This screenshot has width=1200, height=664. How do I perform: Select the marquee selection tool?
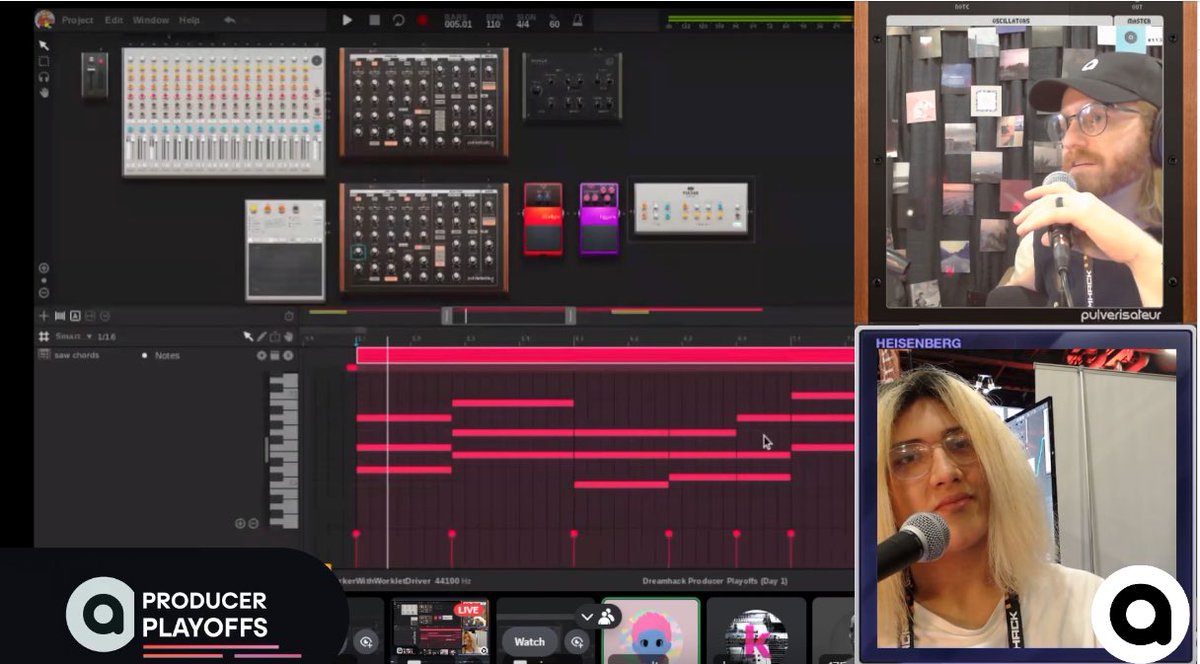click(44, 61)
